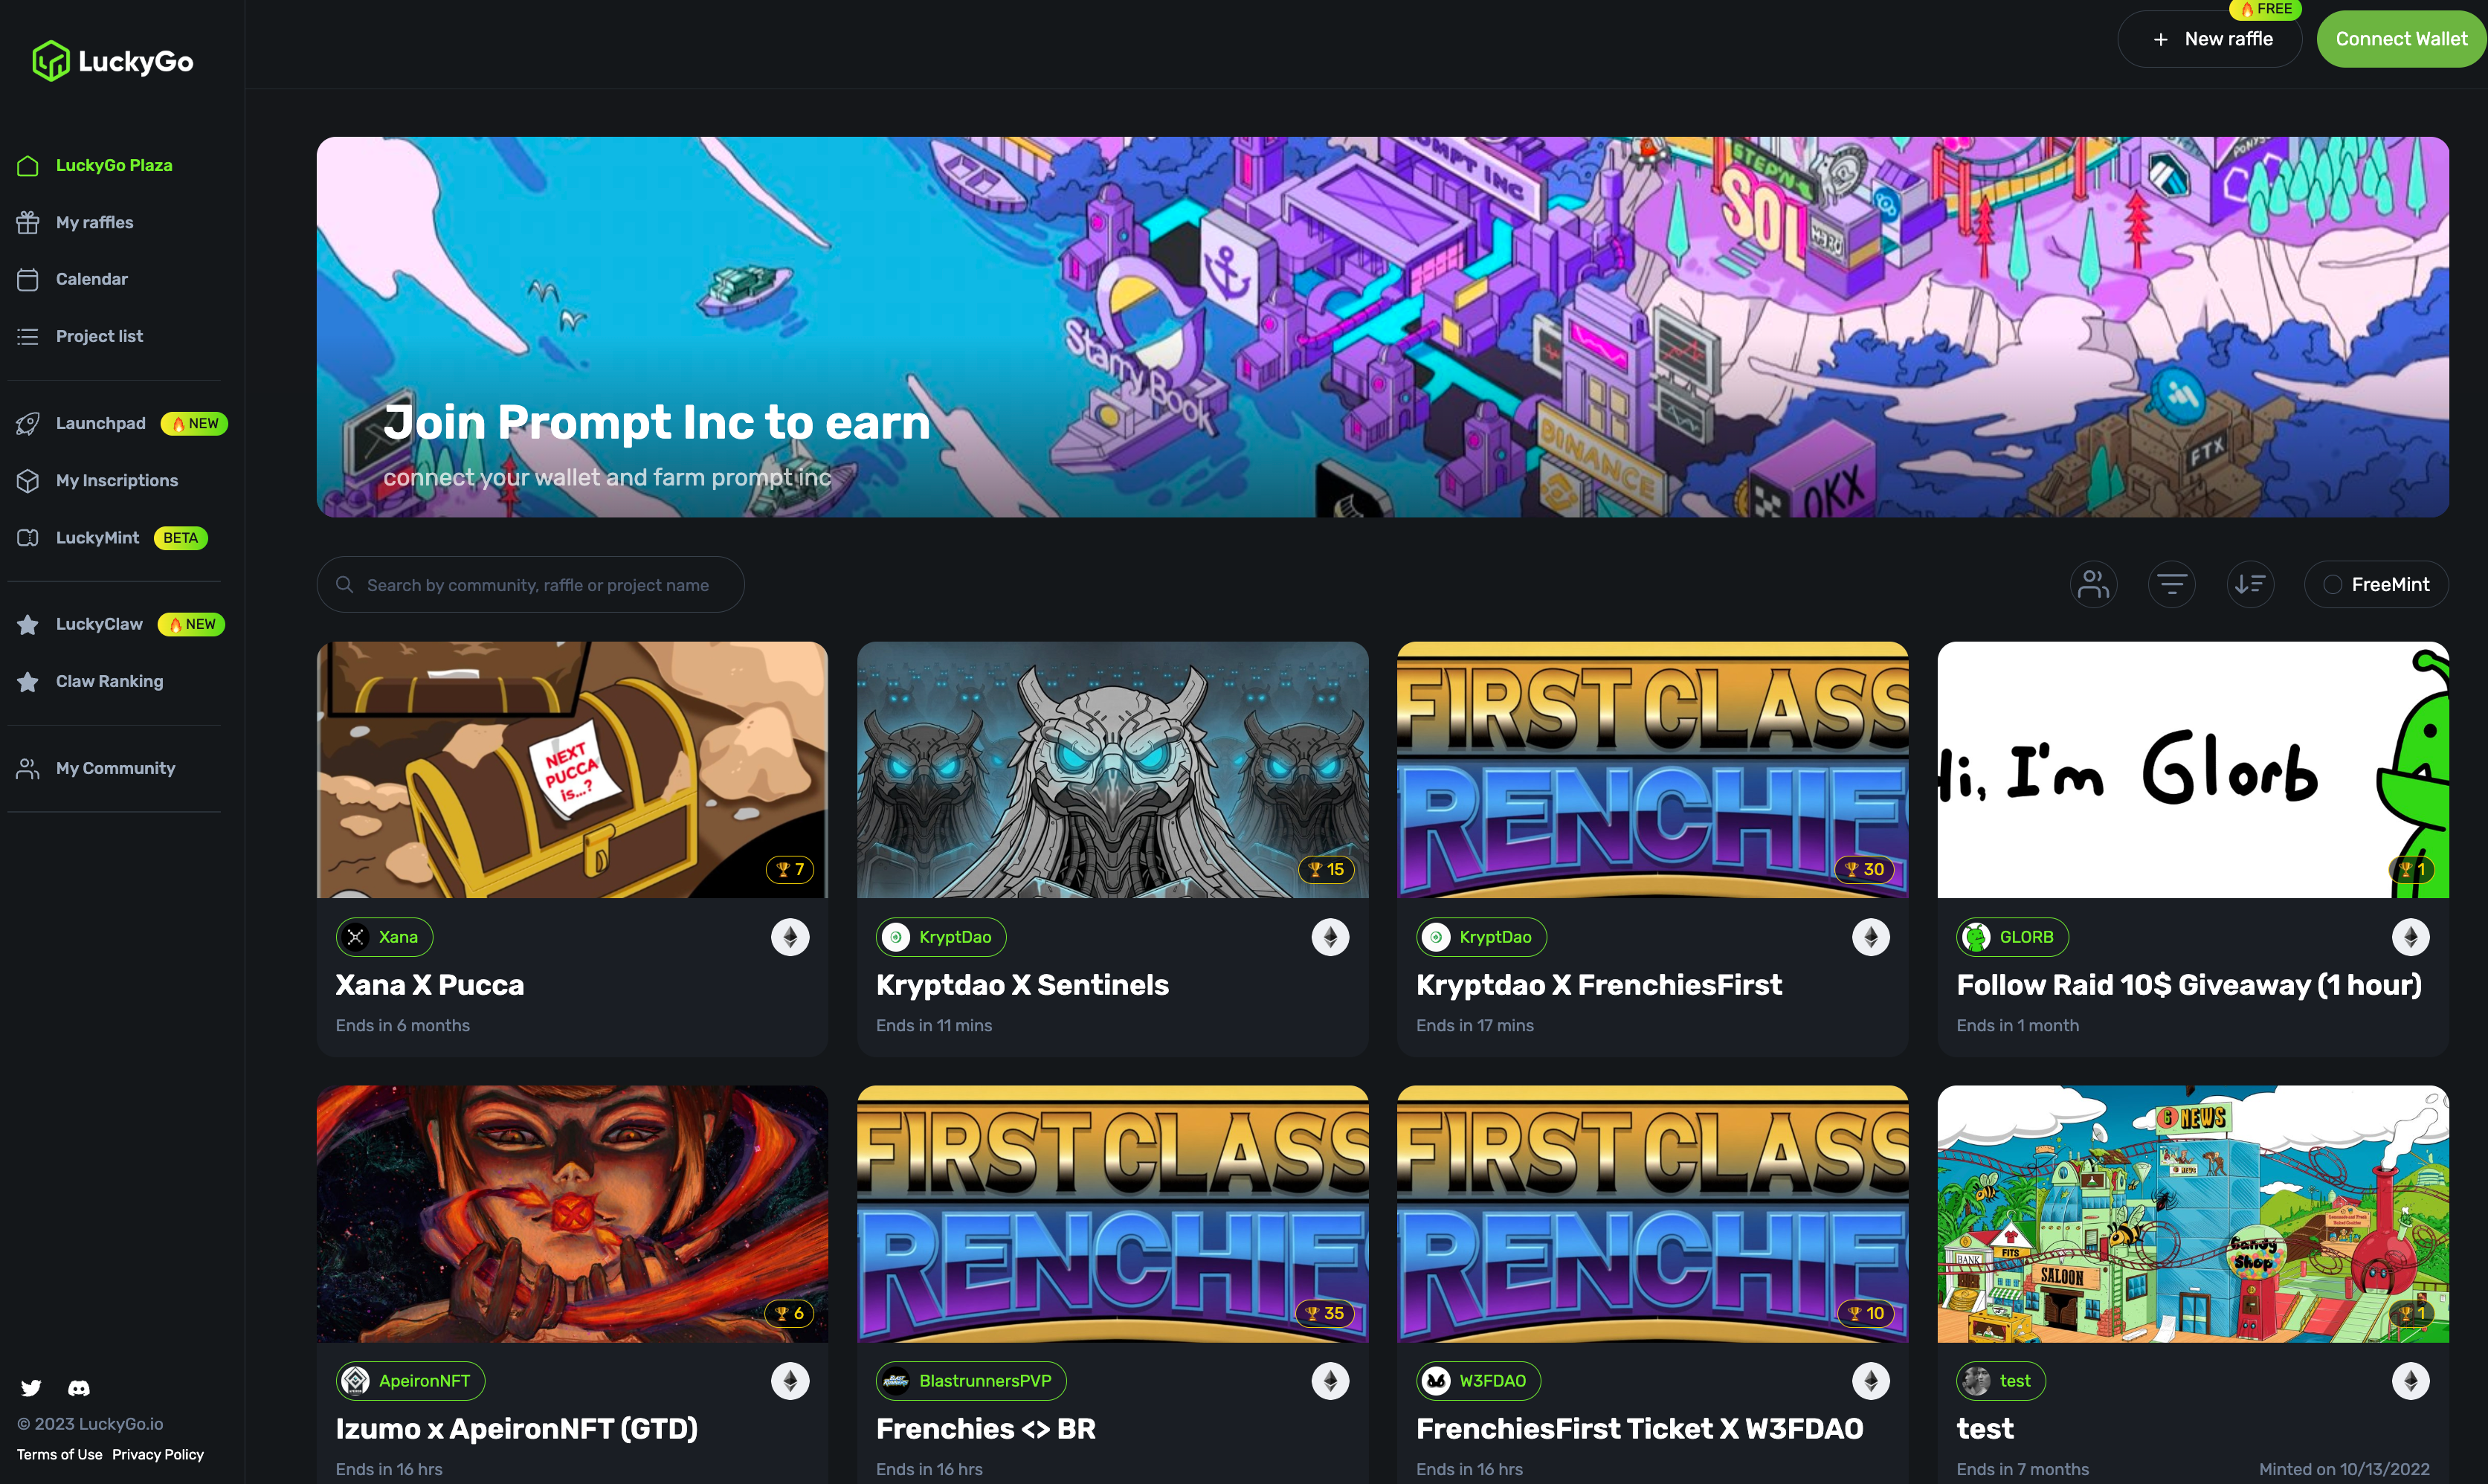This screenshot has width=2488, height=1484.
Task: Open the Calendar page
Action: 92,279
